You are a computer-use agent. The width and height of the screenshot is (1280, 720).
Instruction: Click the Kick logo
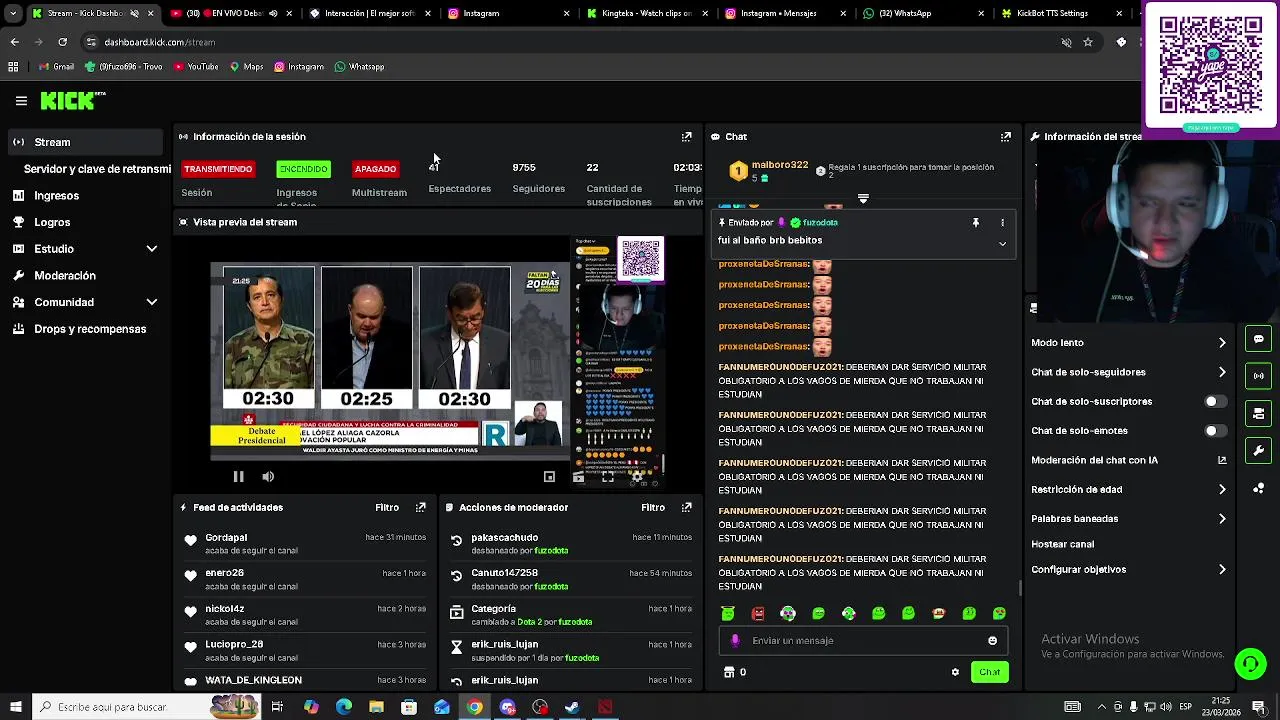[72, 100]
